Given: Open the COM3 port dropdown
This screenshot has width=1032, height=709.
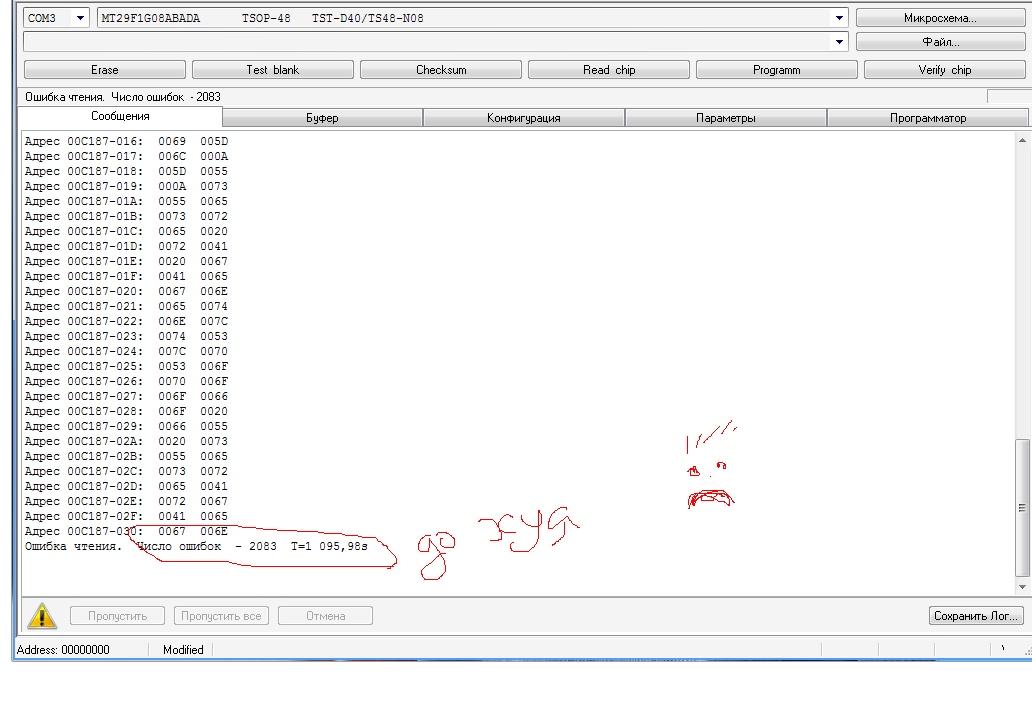Looking at the screenshot, I should click(80, 18).
